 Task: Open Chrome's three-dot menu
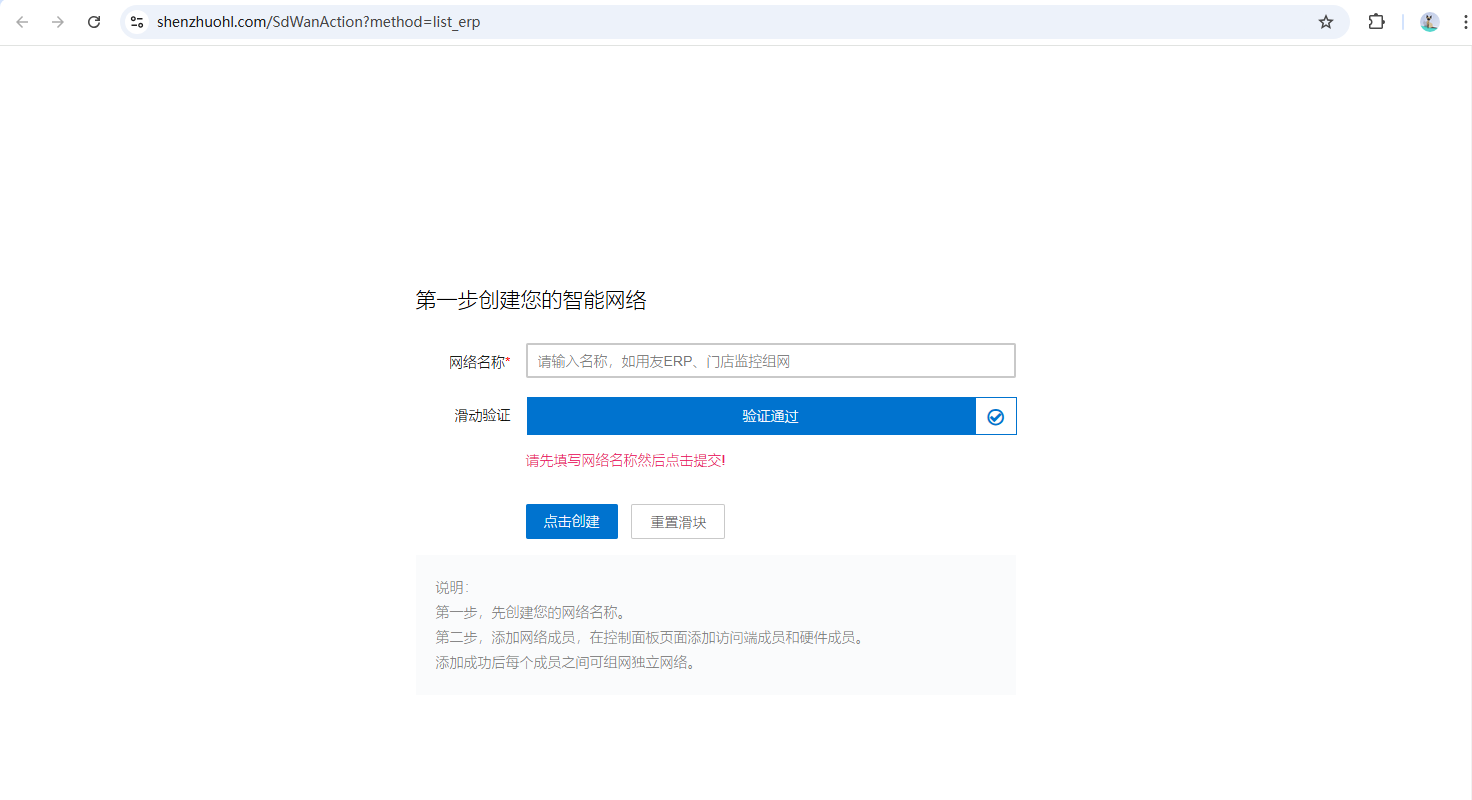pyautogui.click(x=1464, y=22)
